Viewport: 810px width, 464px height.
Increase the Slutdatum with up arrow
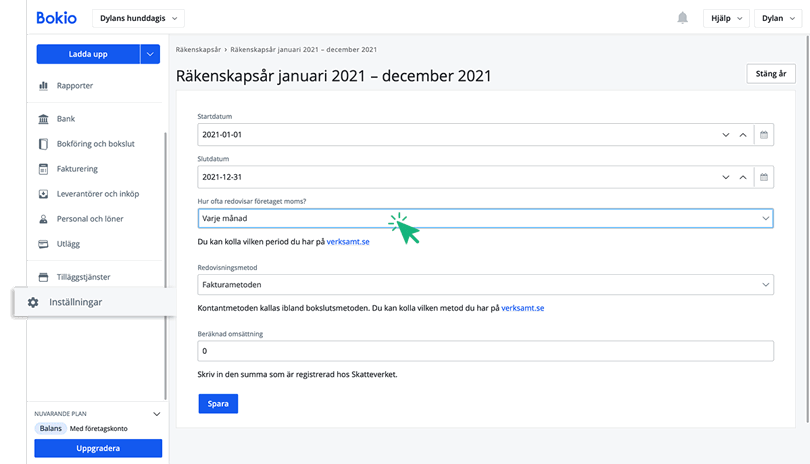coord(743,177)
